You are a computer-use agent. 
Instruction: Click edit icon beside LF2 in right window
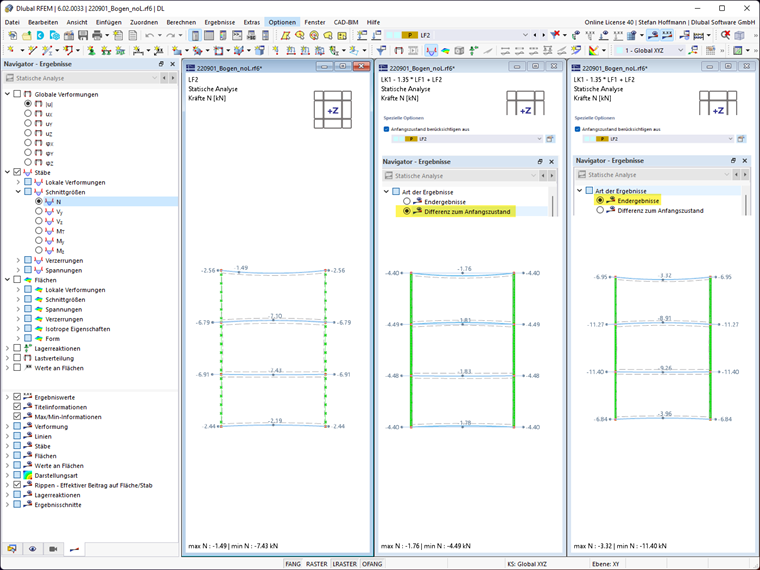tap(741, 139)
